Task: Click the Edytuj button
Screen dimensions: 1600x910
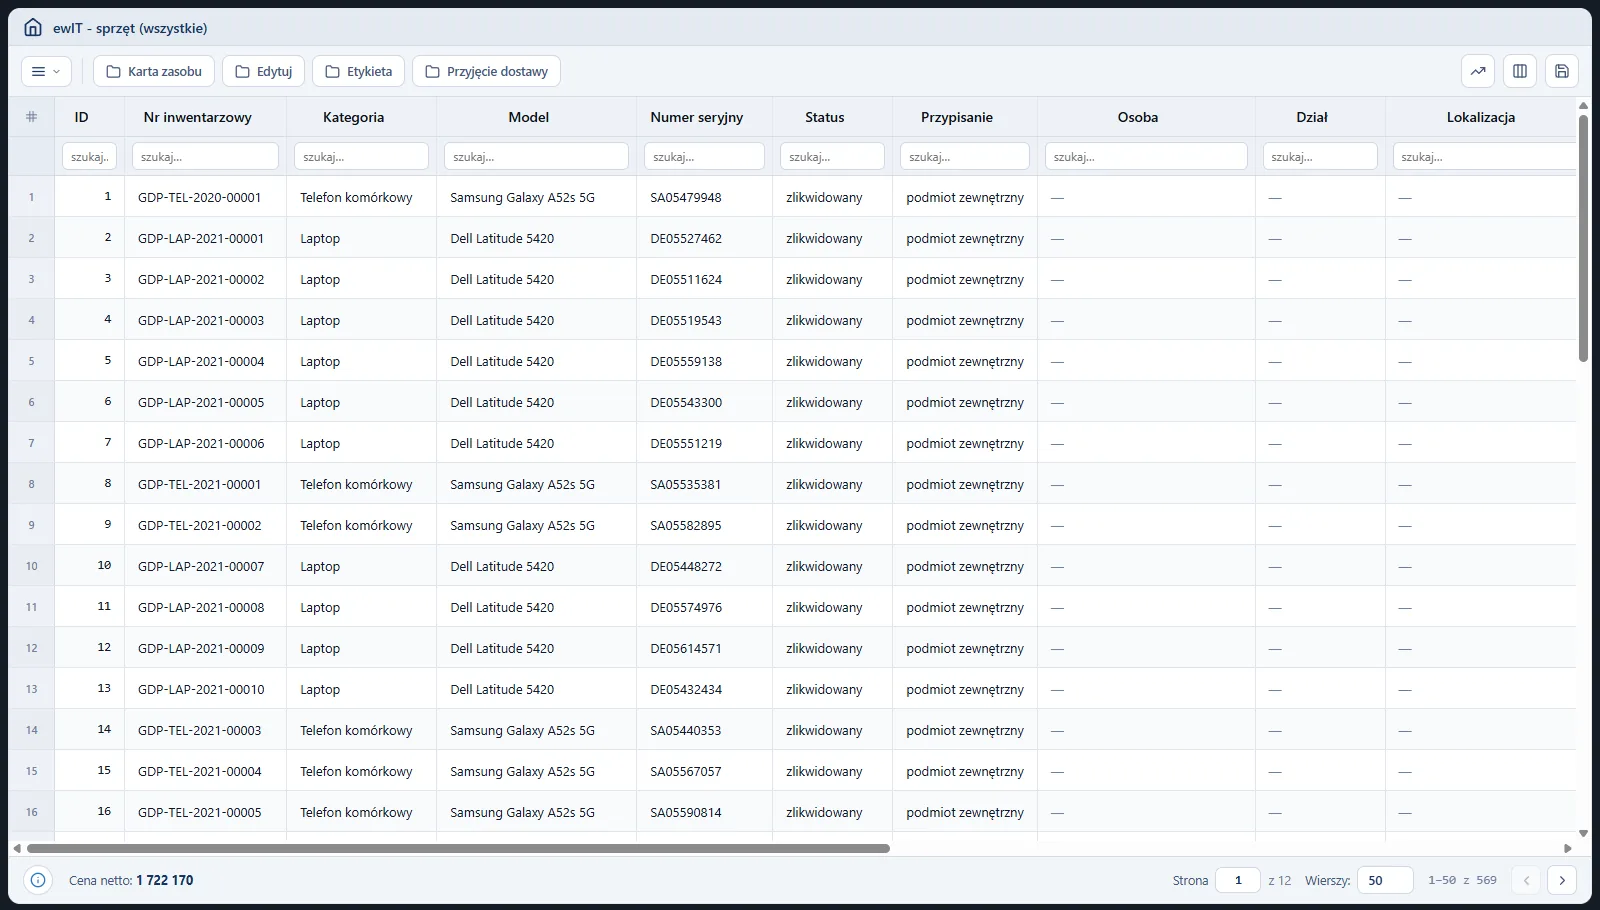Action: click(x=264, y=71)
